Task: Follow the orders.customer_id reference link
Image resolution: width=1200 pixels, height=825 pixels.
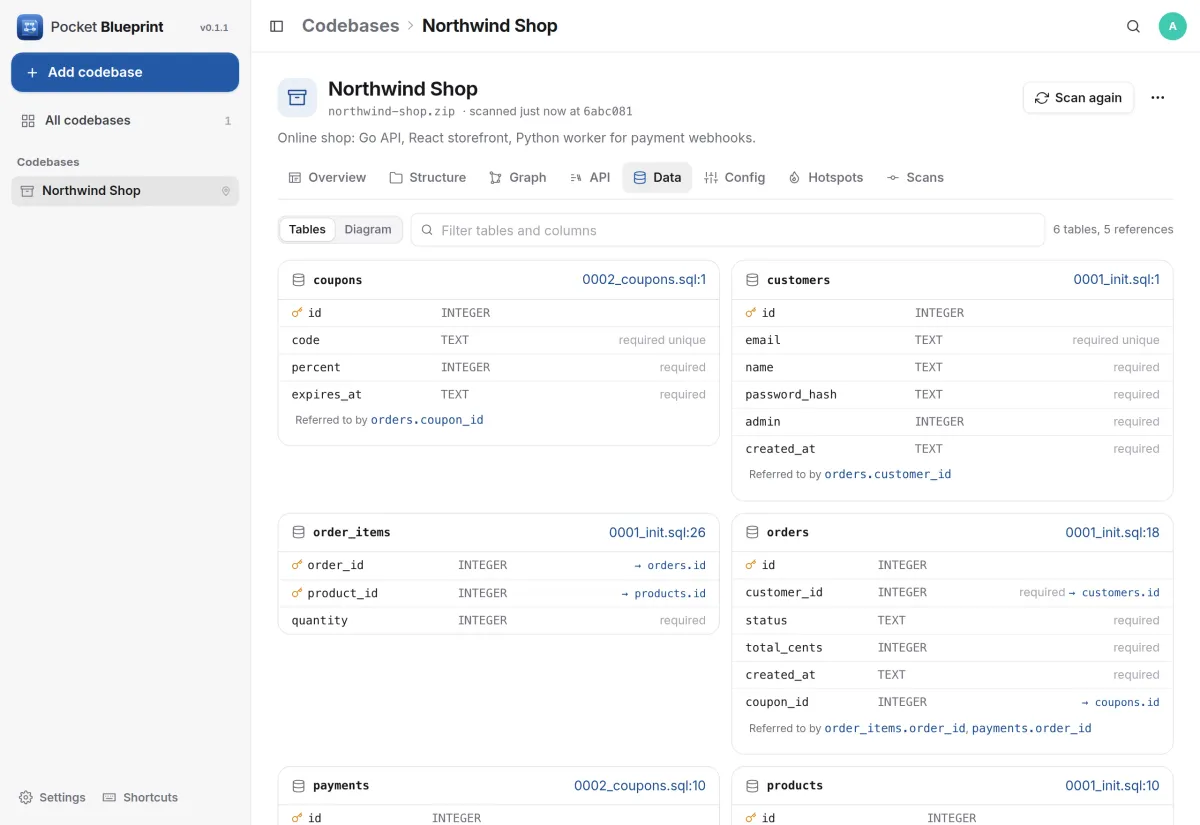Action: [888, 475]
